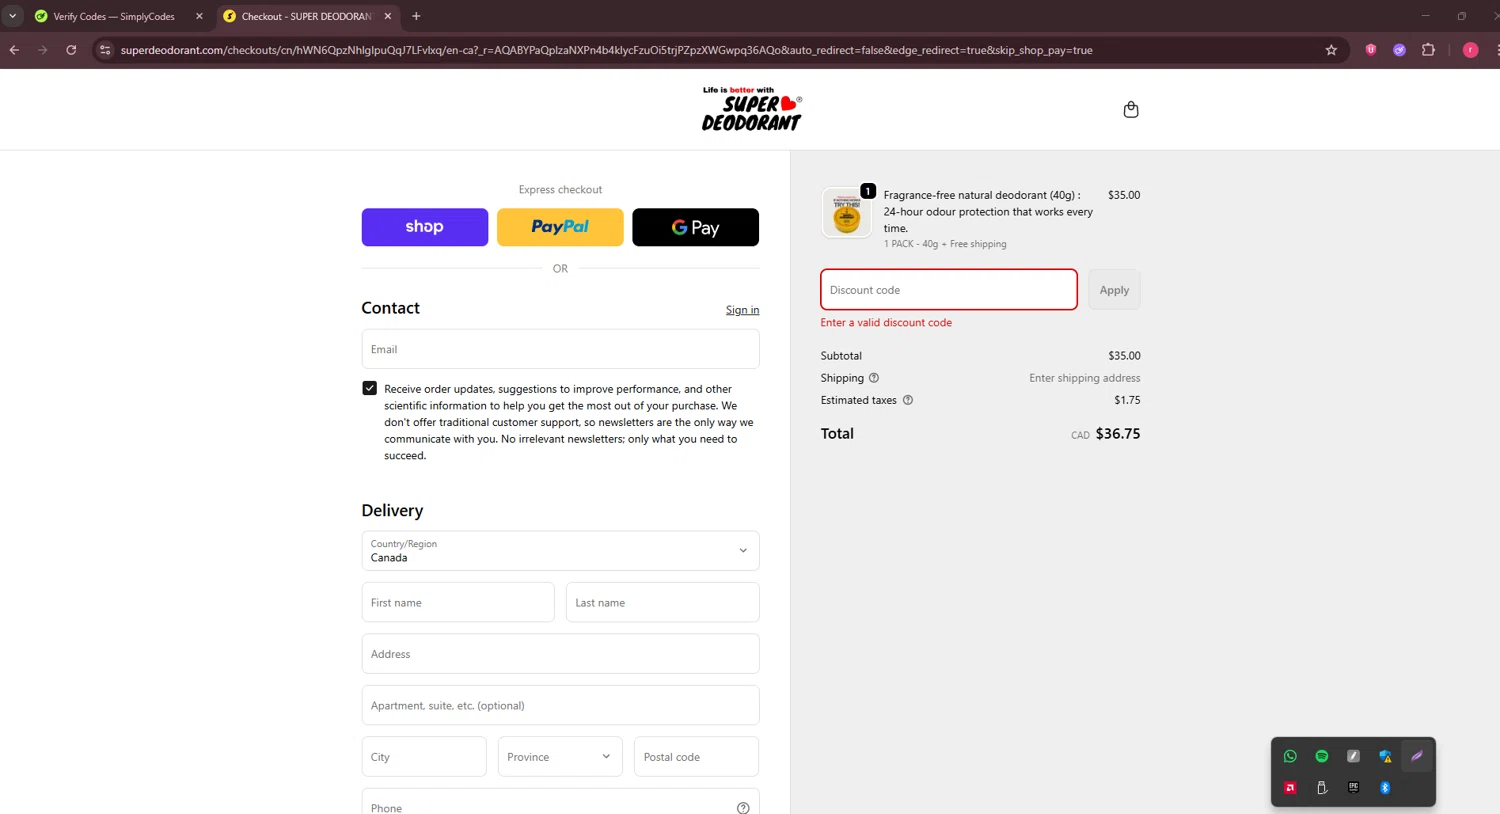Click the "Enter shipping address" text
The width and height of the screenshot is (1500, 814).
1085,378
